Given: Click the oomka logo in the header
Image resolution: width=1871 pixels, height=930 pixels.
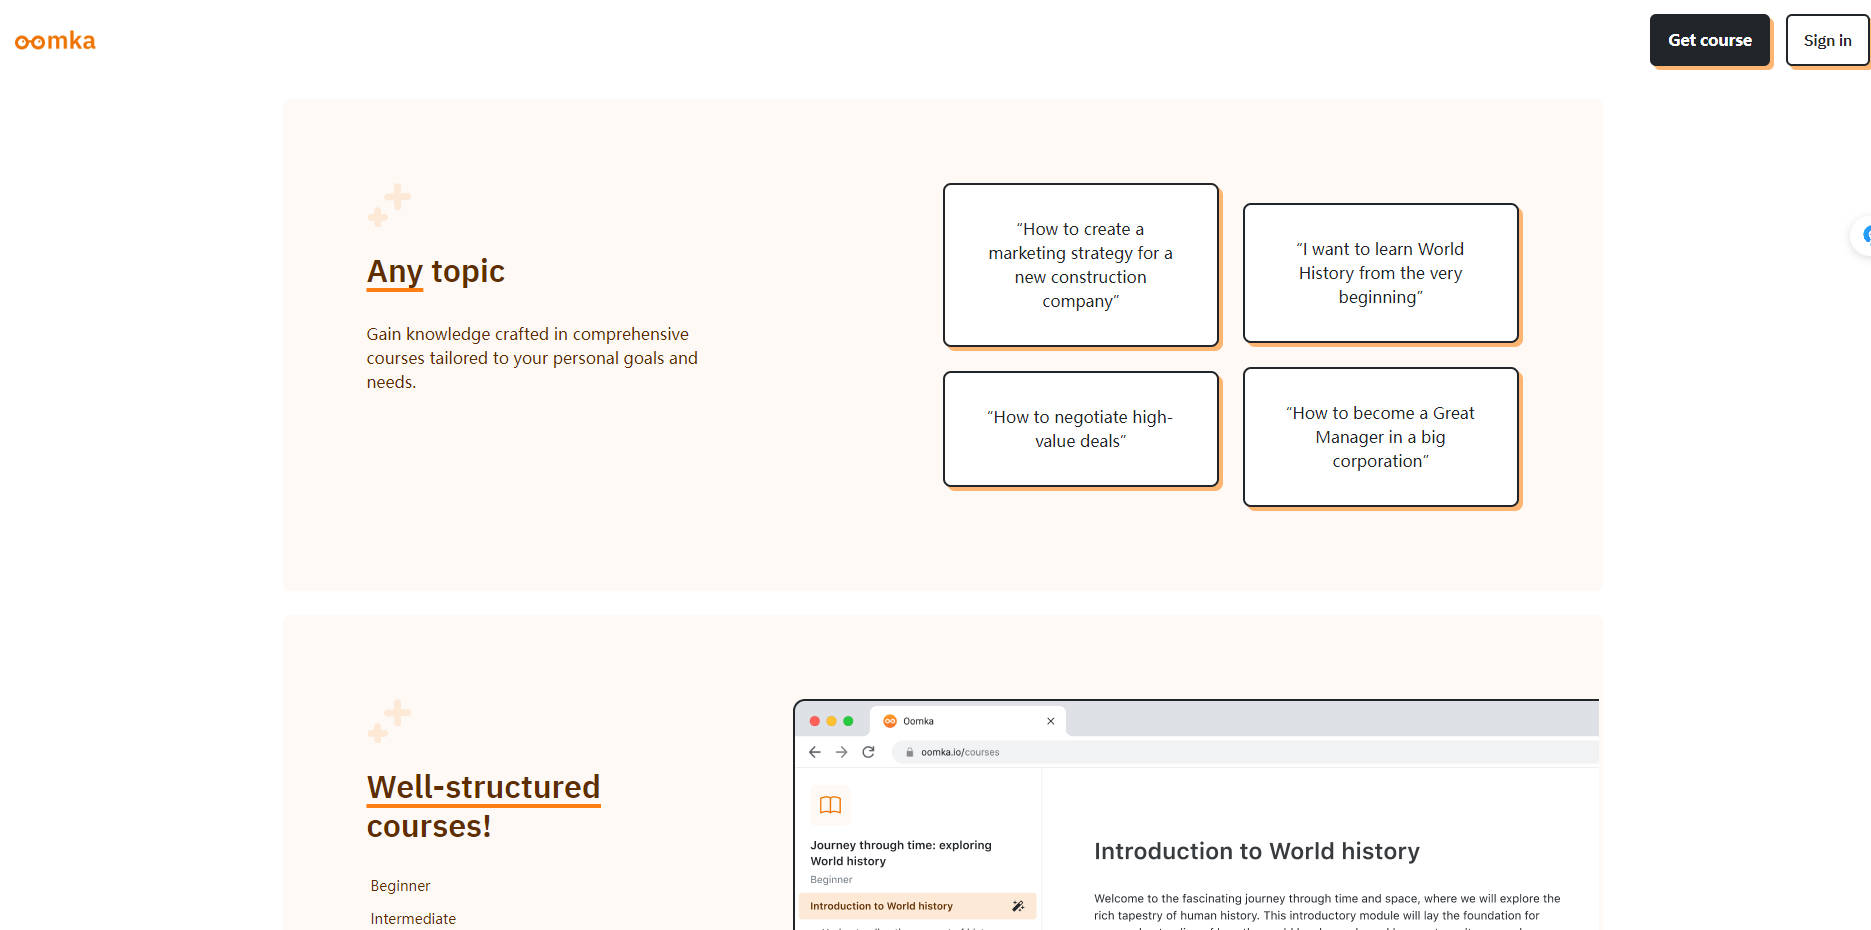Looking at the screenshot, I should point(55,41).
